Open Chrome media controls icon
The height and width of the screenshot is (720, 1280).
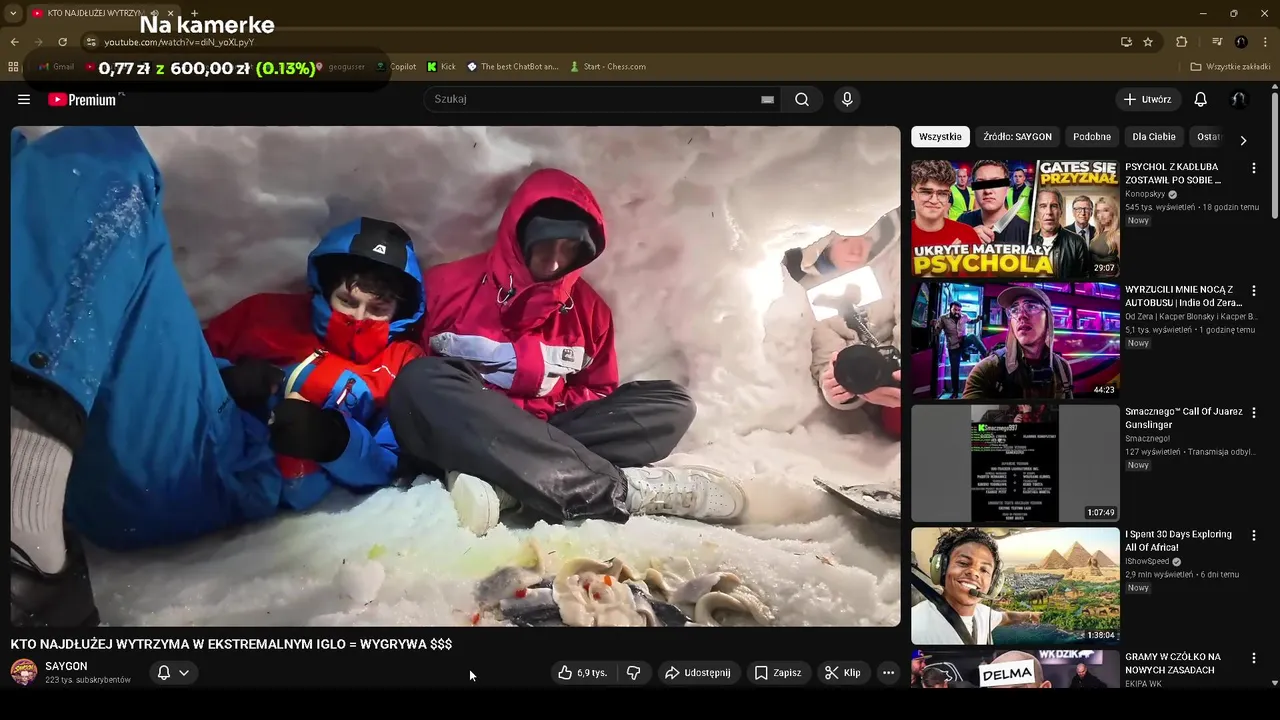pos(1217,42)
